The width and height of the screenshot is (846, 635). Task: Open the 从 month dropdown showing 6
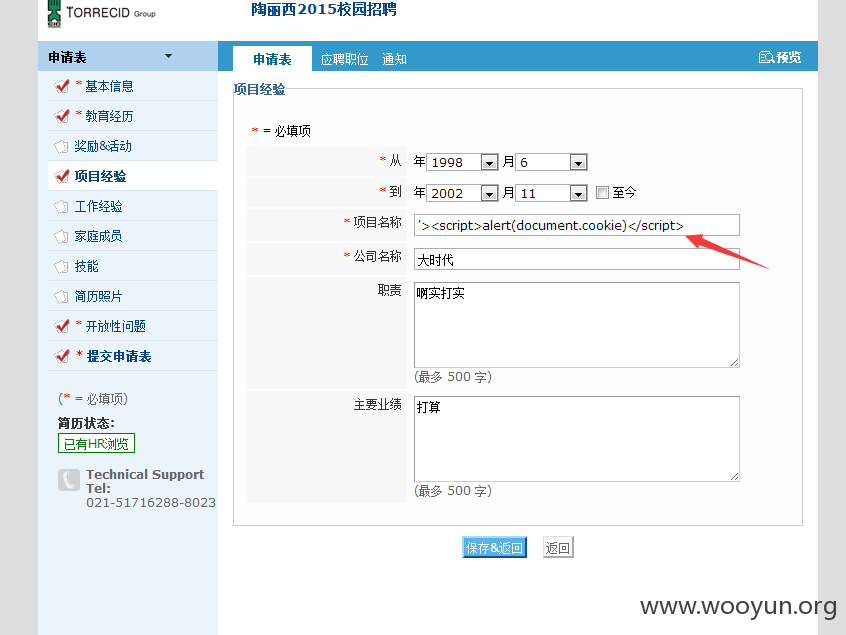[x=551, y=162]
